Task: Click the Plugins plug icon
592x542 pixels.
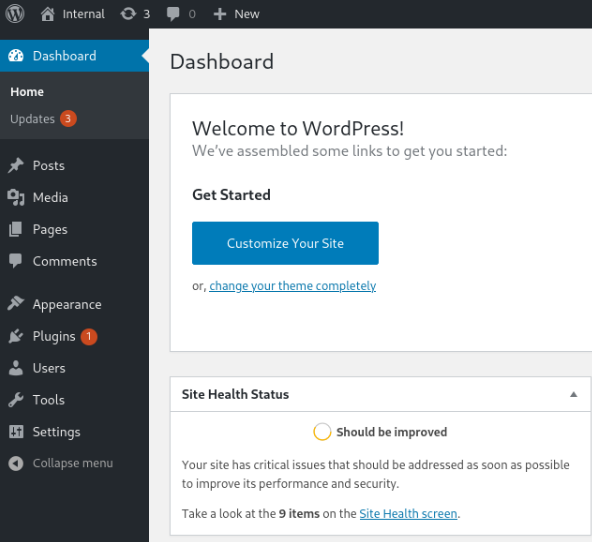Action: point(16,336)
